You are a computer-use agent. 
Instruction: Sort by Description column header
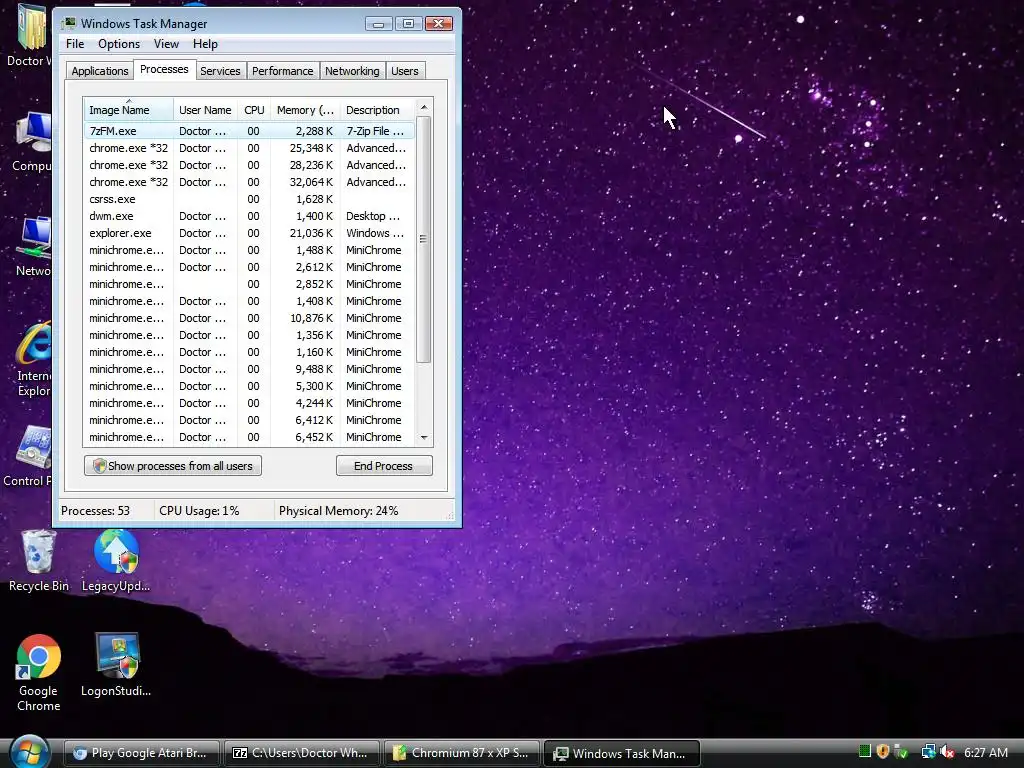pos(377,110)
